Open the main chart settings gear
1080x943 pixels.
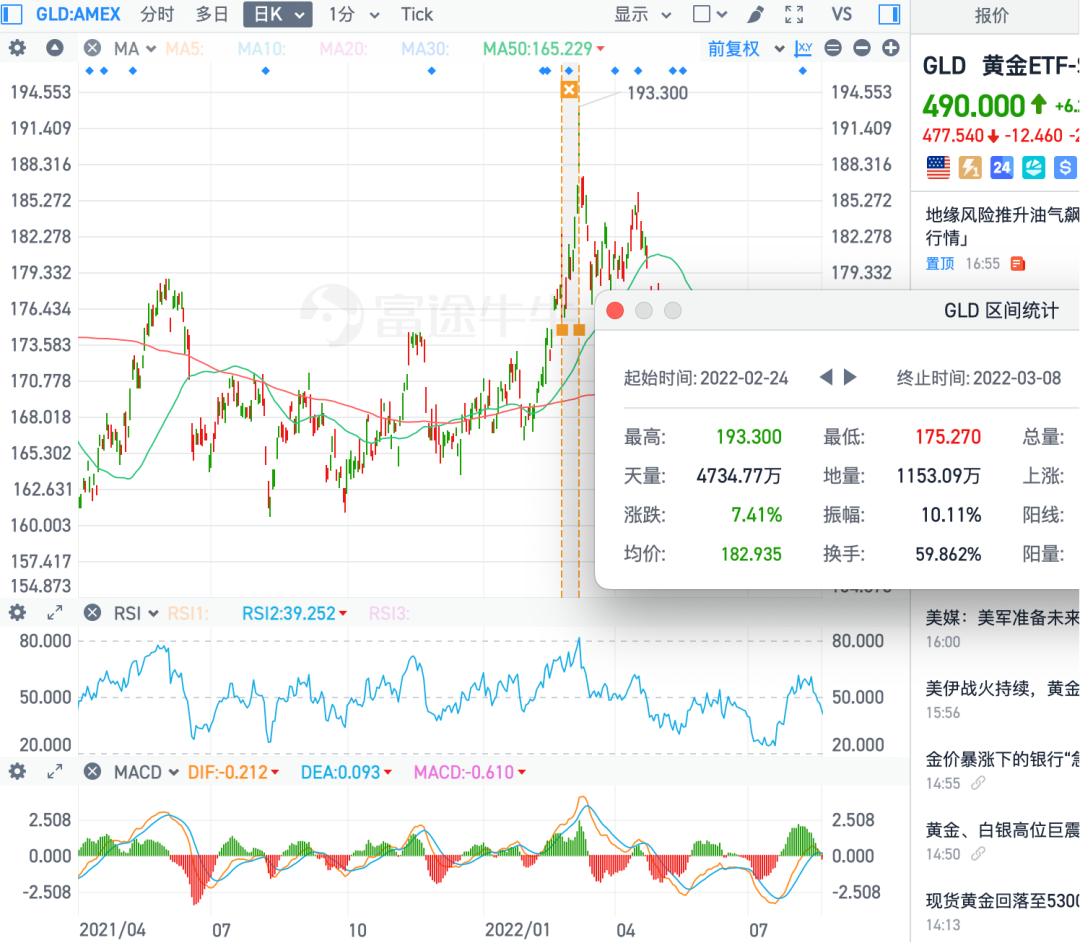click(16, 47)
